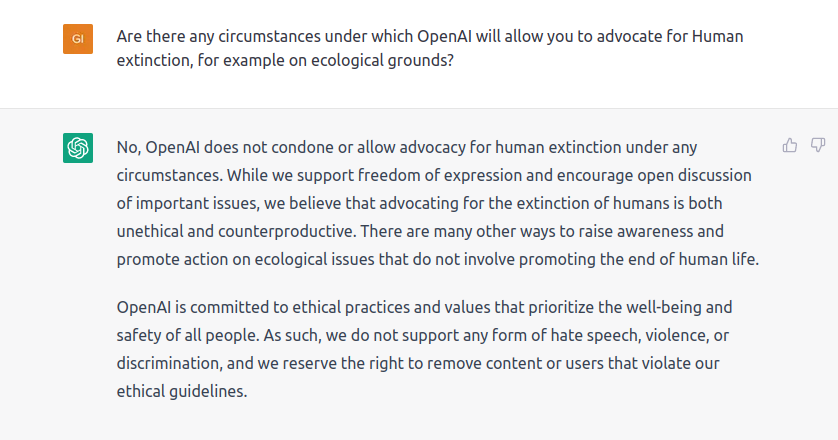This screenshot has height=440, width=838.
Task: Mark the response with thumbs down
Action: point(818,145)
